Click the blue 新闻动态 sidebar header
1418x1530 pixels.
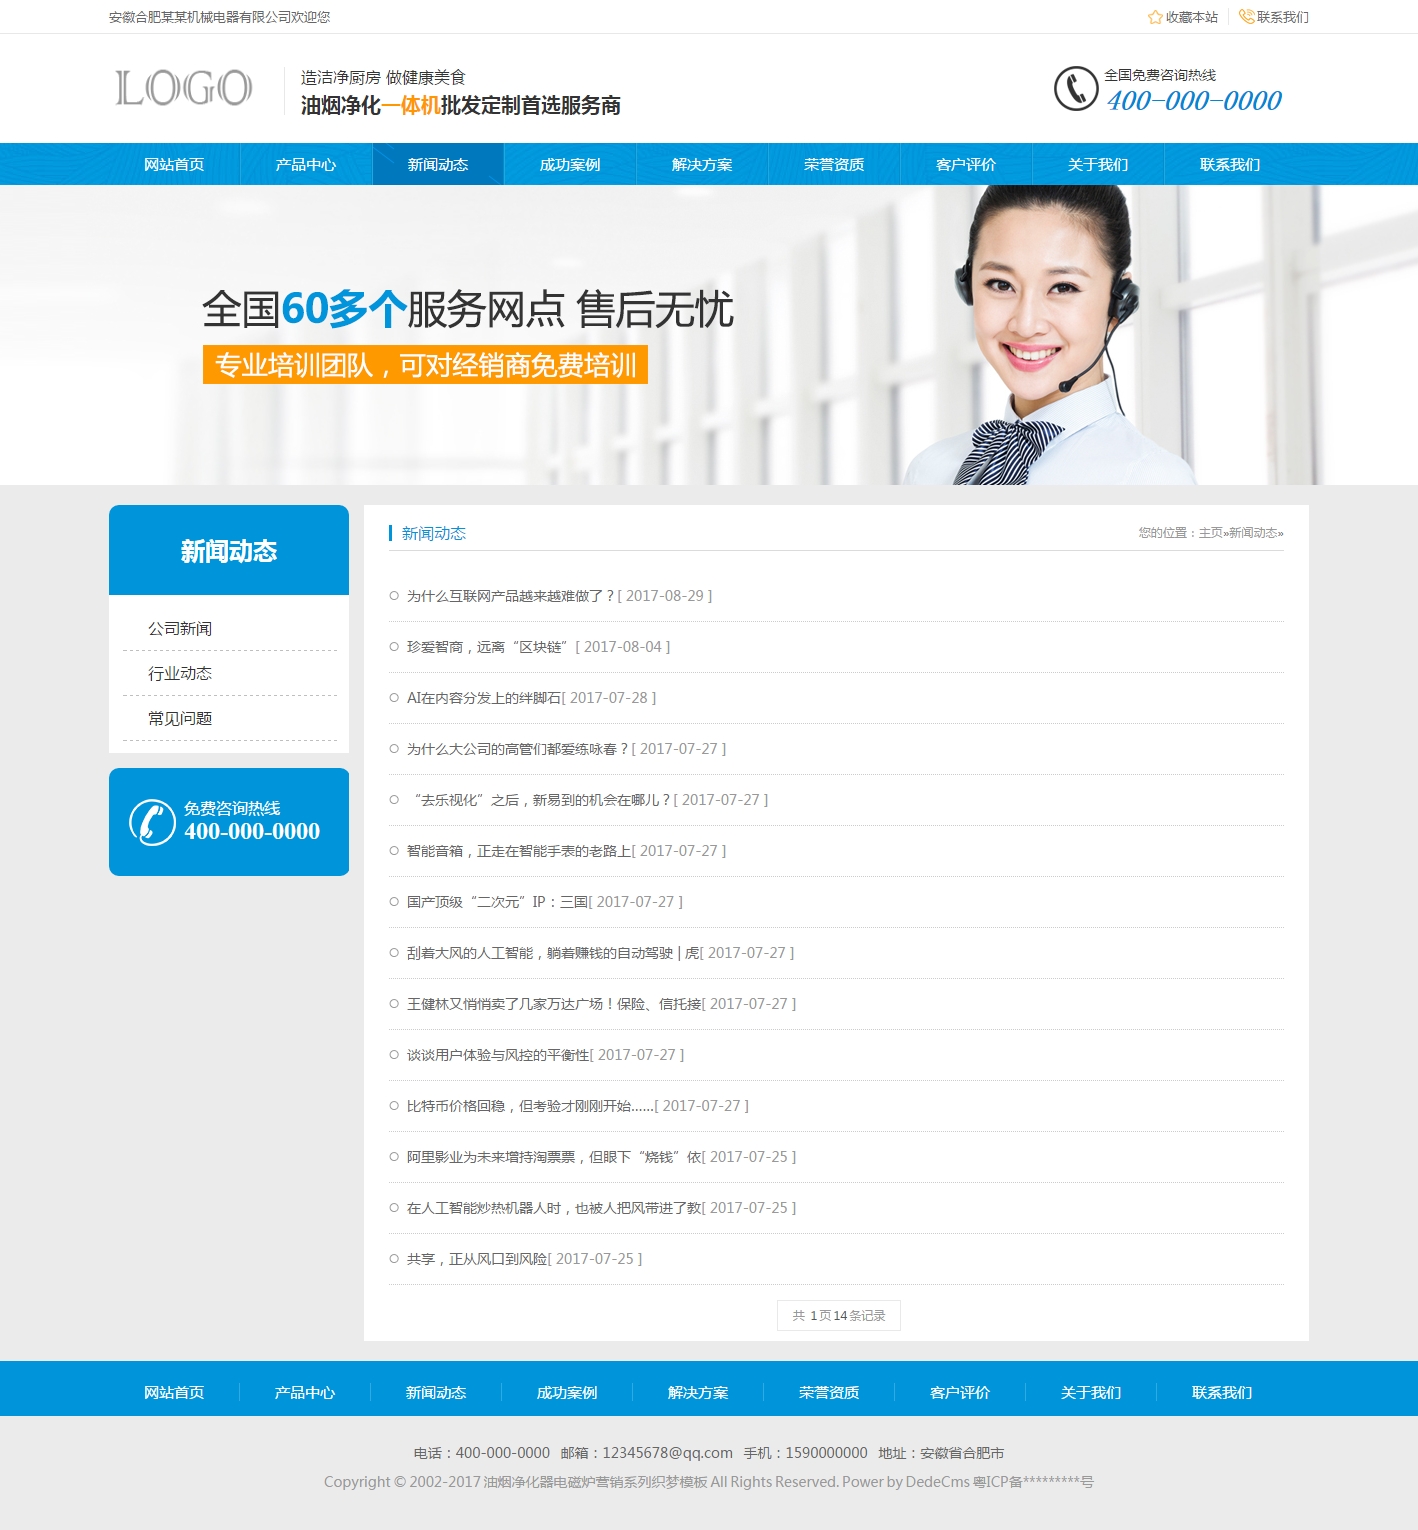point(229,550)
